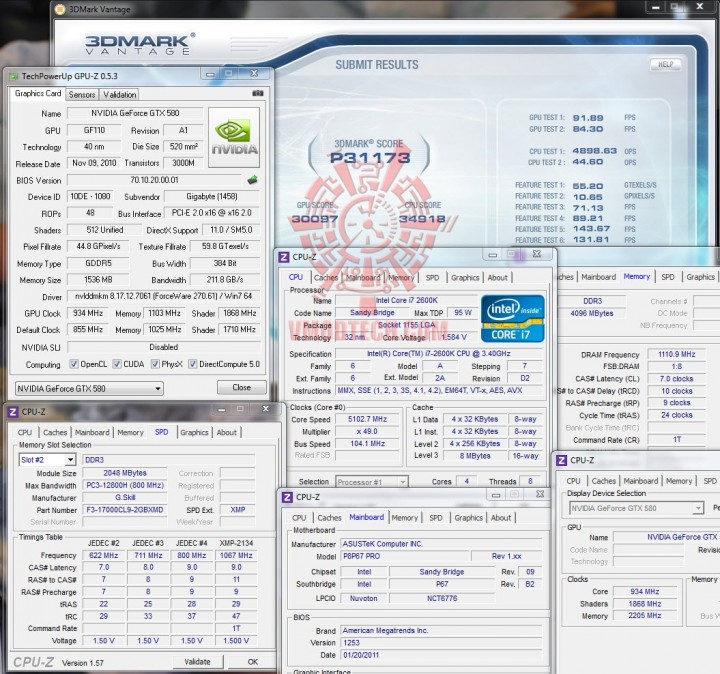The width and height of the screenshot is (720, 674).
Task: Click the GPU-Z screenshot camera icon
Action: [x=258, y=93]
